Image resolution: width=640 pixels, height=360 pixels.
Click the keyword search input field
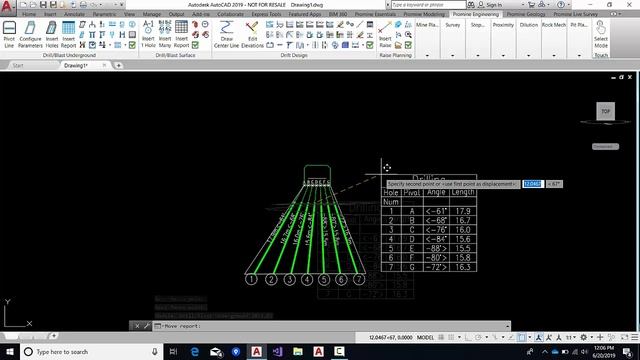pyautogui.click(x=428, y=5)
